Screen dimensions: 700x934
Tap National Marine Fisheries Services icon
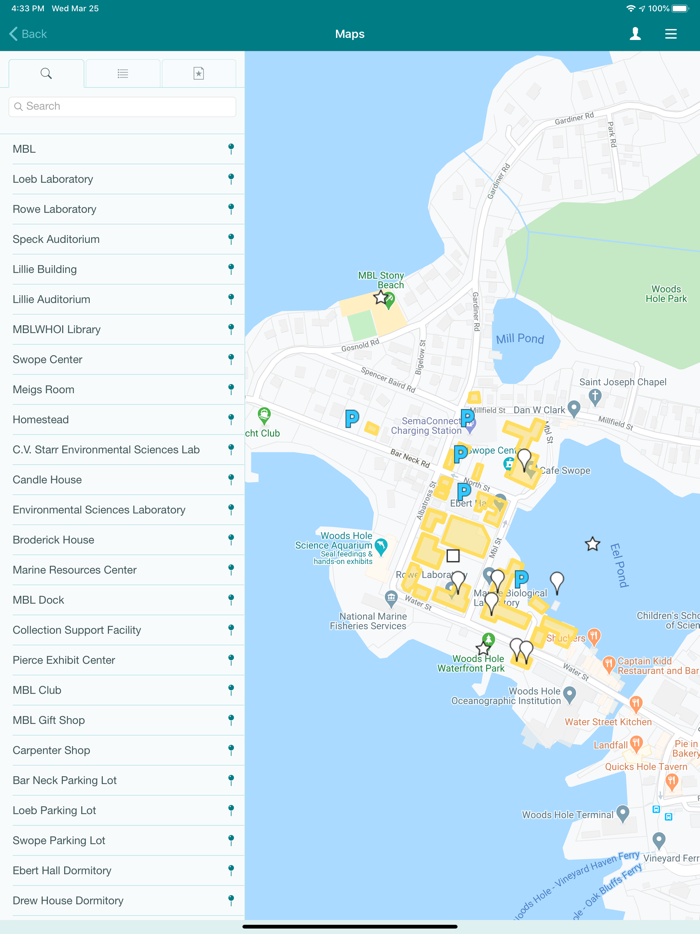pos(391,598)
